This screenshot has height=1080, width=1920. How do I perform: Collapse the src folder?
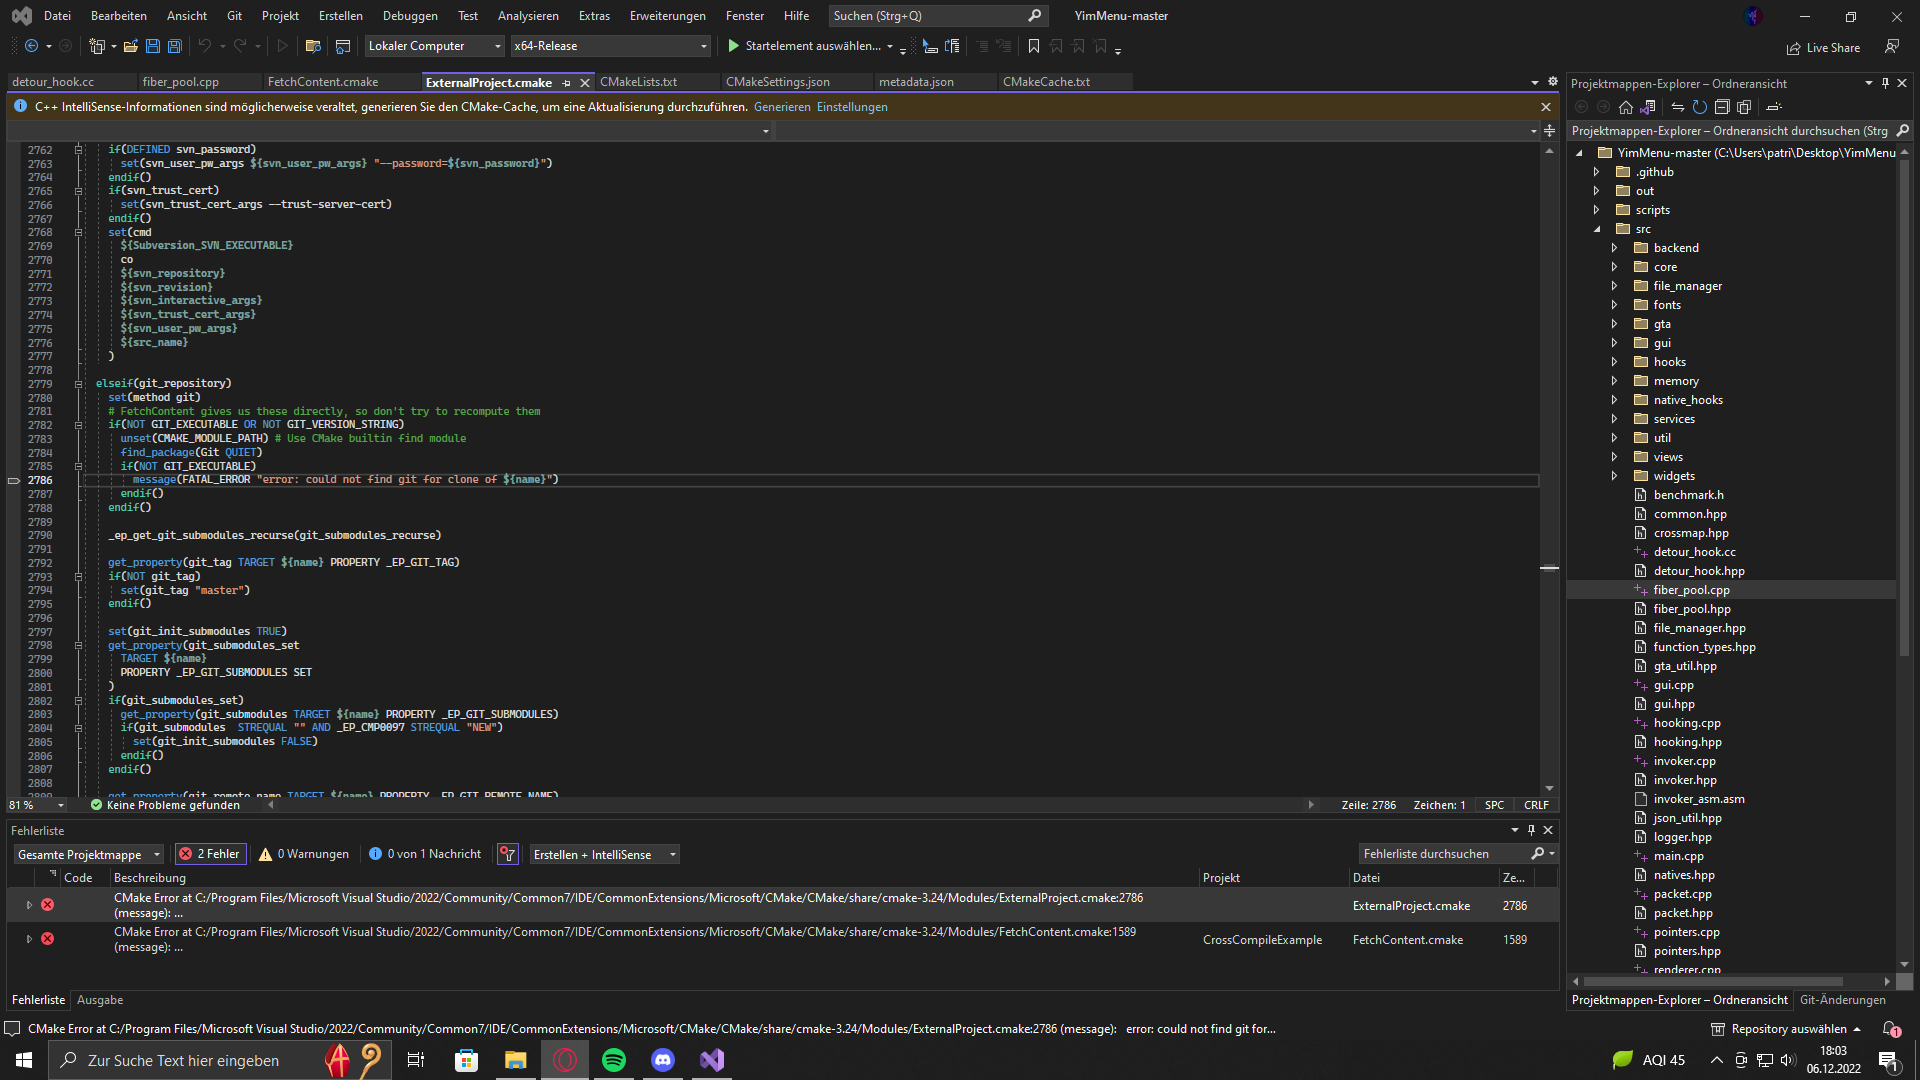tap(1598, 228)
